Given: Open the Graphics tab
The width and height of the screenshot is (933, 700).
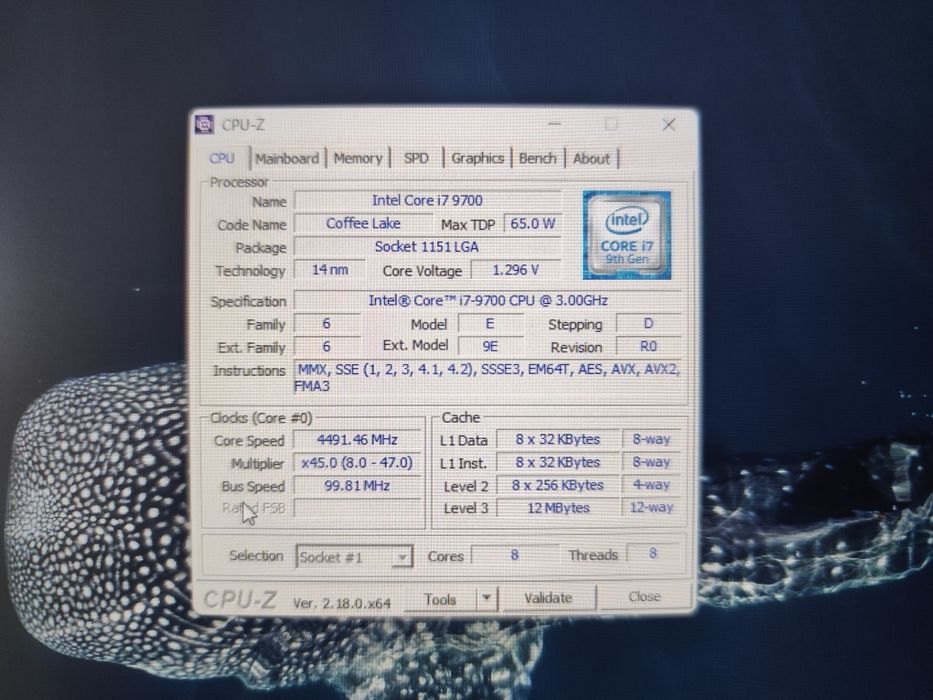Looking at the screenshot, I should tap(477, 158).
